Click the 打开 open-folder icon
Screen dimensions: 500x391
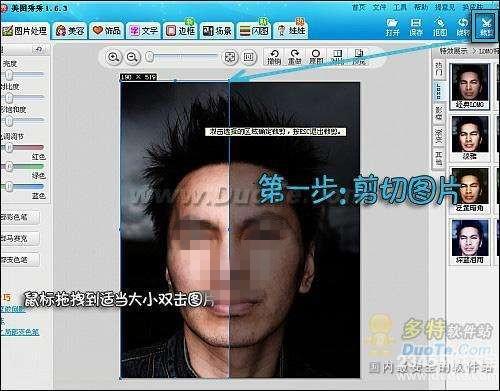[392, 27]
